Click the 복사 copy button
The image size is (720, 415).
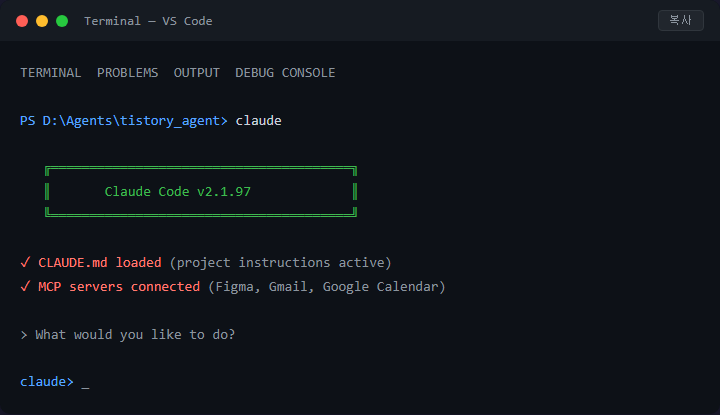tap(681, 20)
